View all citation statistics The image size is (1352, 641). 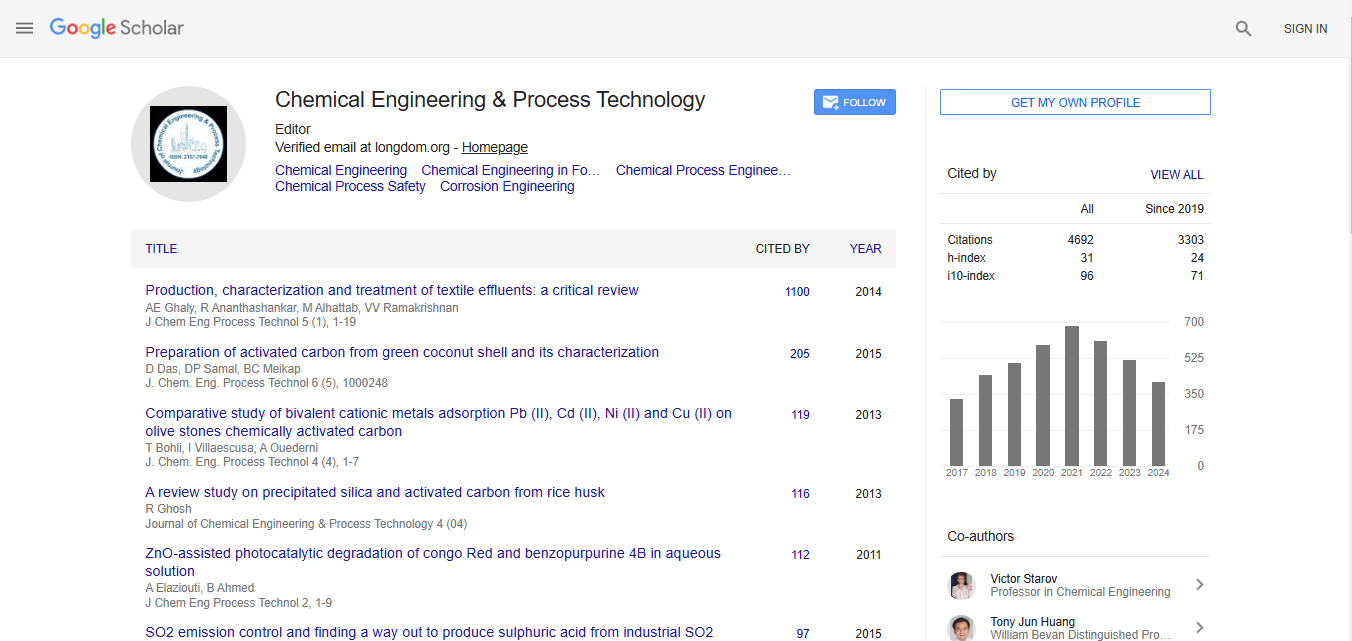(1176, 174)
